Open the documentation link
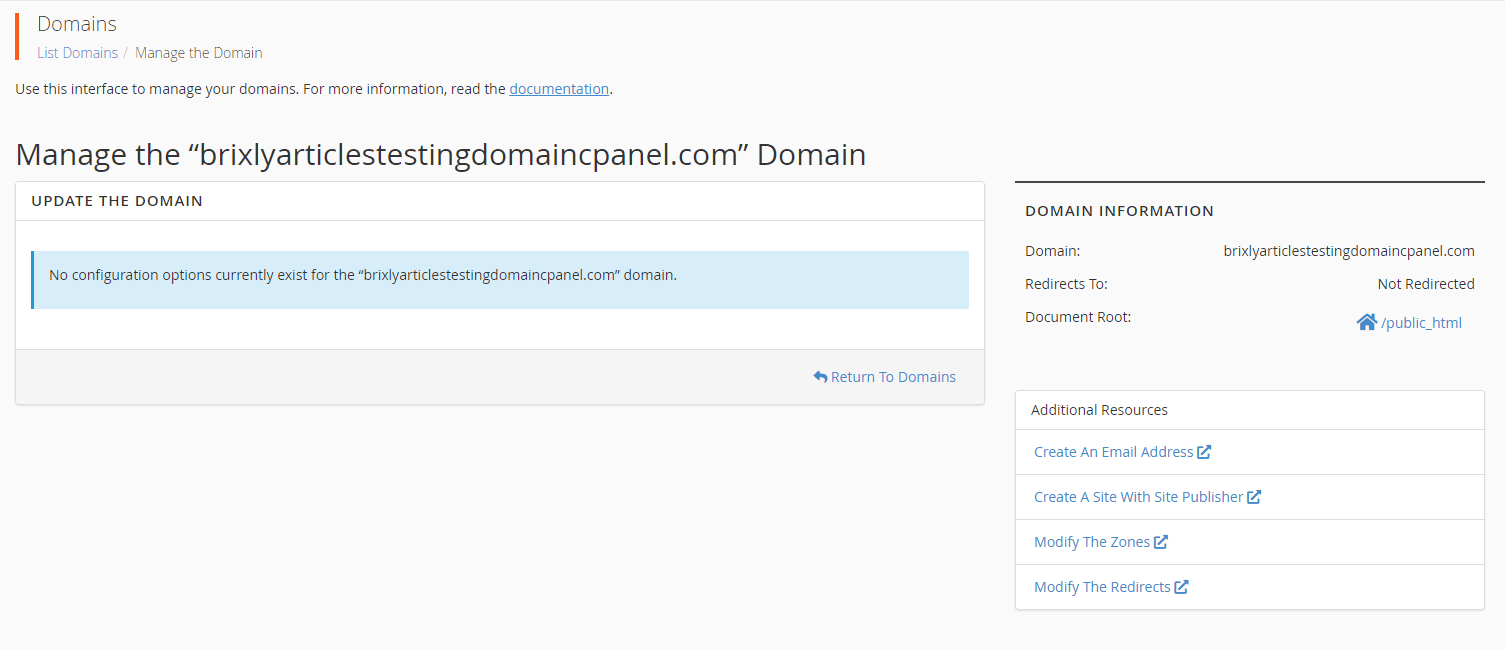Viewport: 1505px width, 649px height. [559, 89]
